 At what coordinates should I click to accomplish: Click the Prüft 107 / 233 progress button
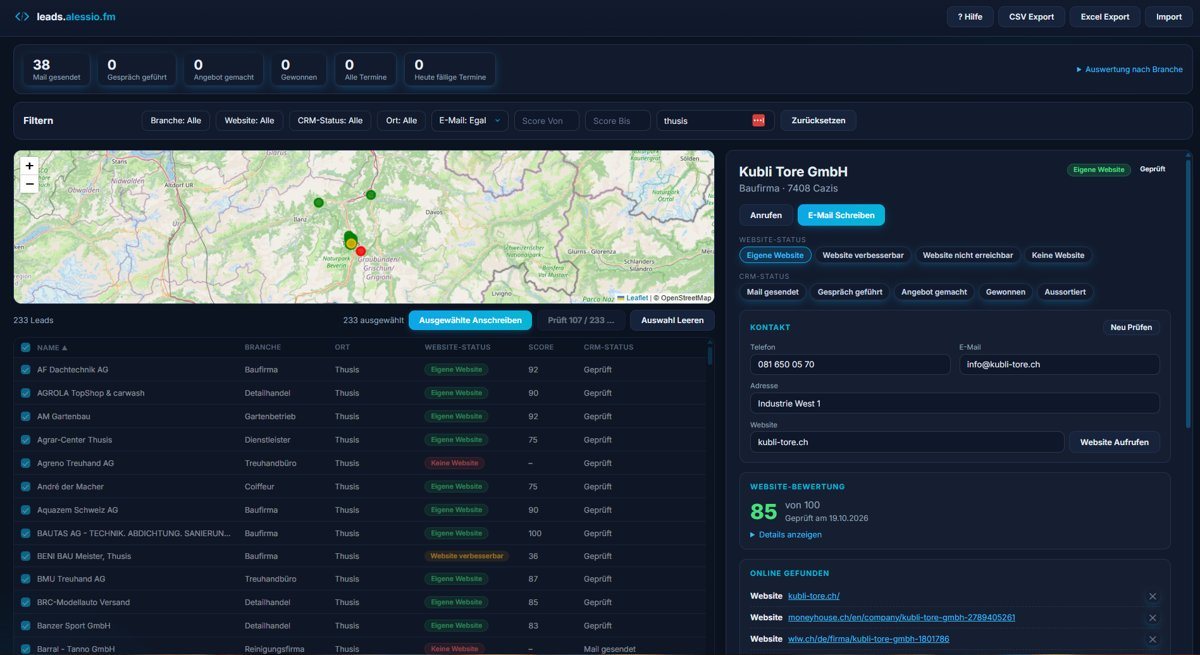[x=581, y=320]
